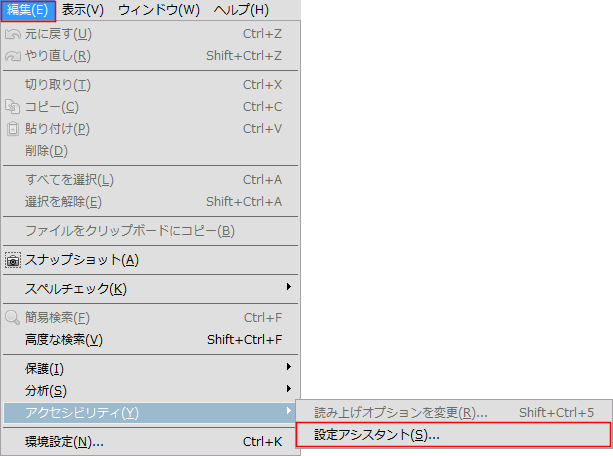Screen dimensions: 613x456
Task: Open the 表示(V) menu
Action: (x=83, y=10)
